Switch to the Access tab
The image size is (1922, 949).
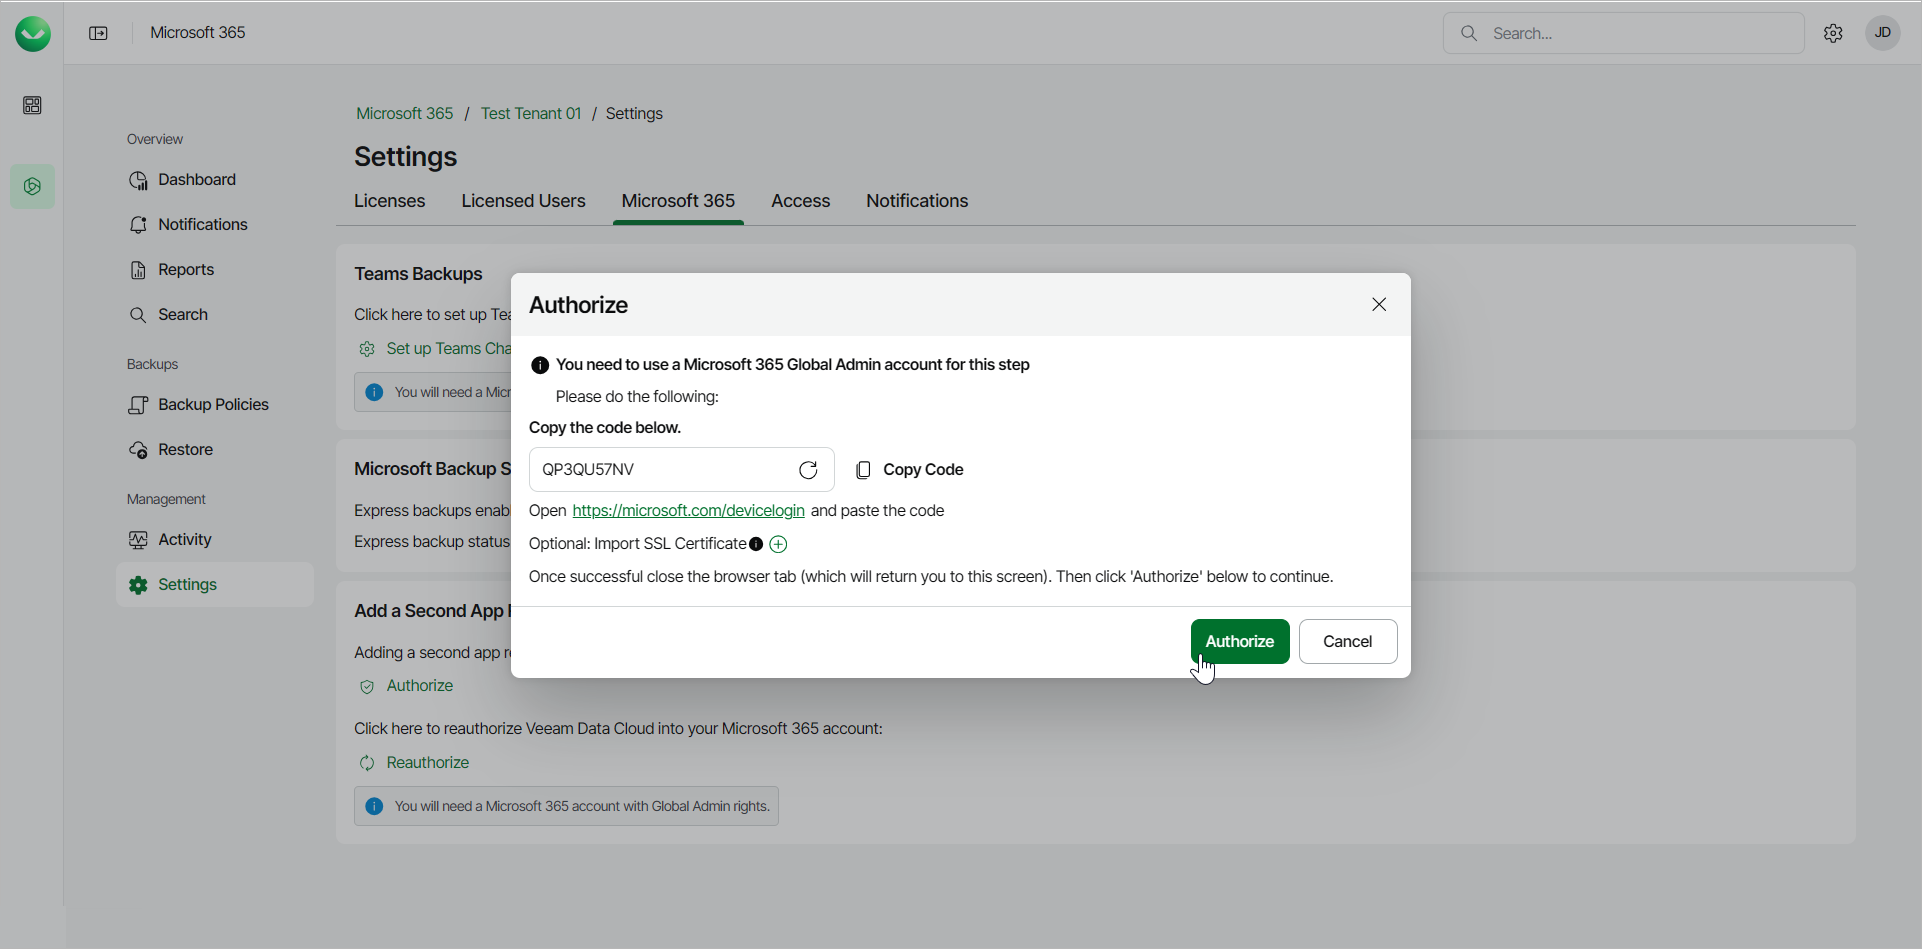(800, 201)
